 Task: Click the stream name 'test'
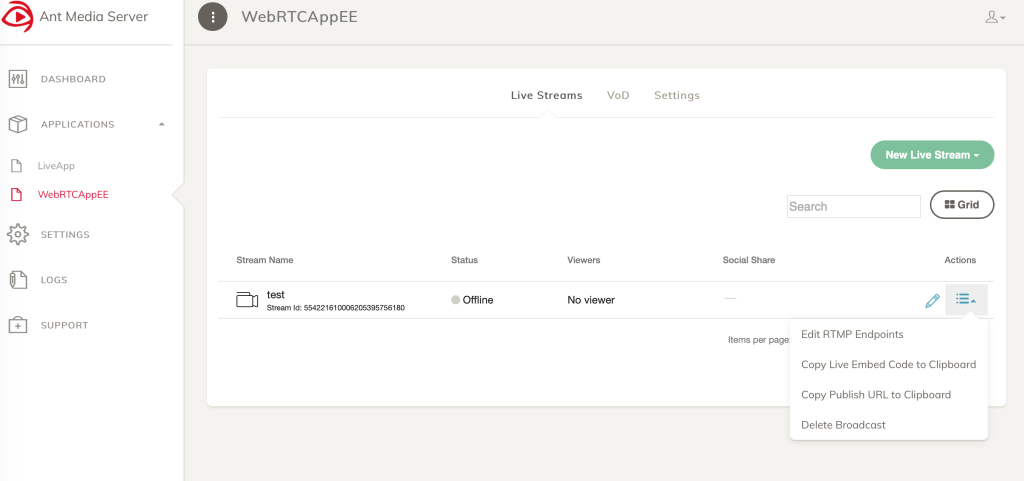point(276,294)
